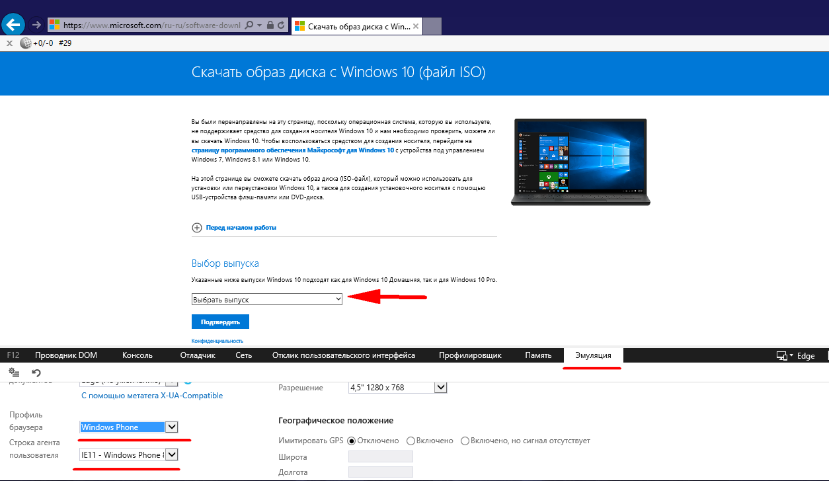The height and width of the screenshot is (481, 829).
Task: Click the 'Широта' latitude input field
Action: pos(380,457)
